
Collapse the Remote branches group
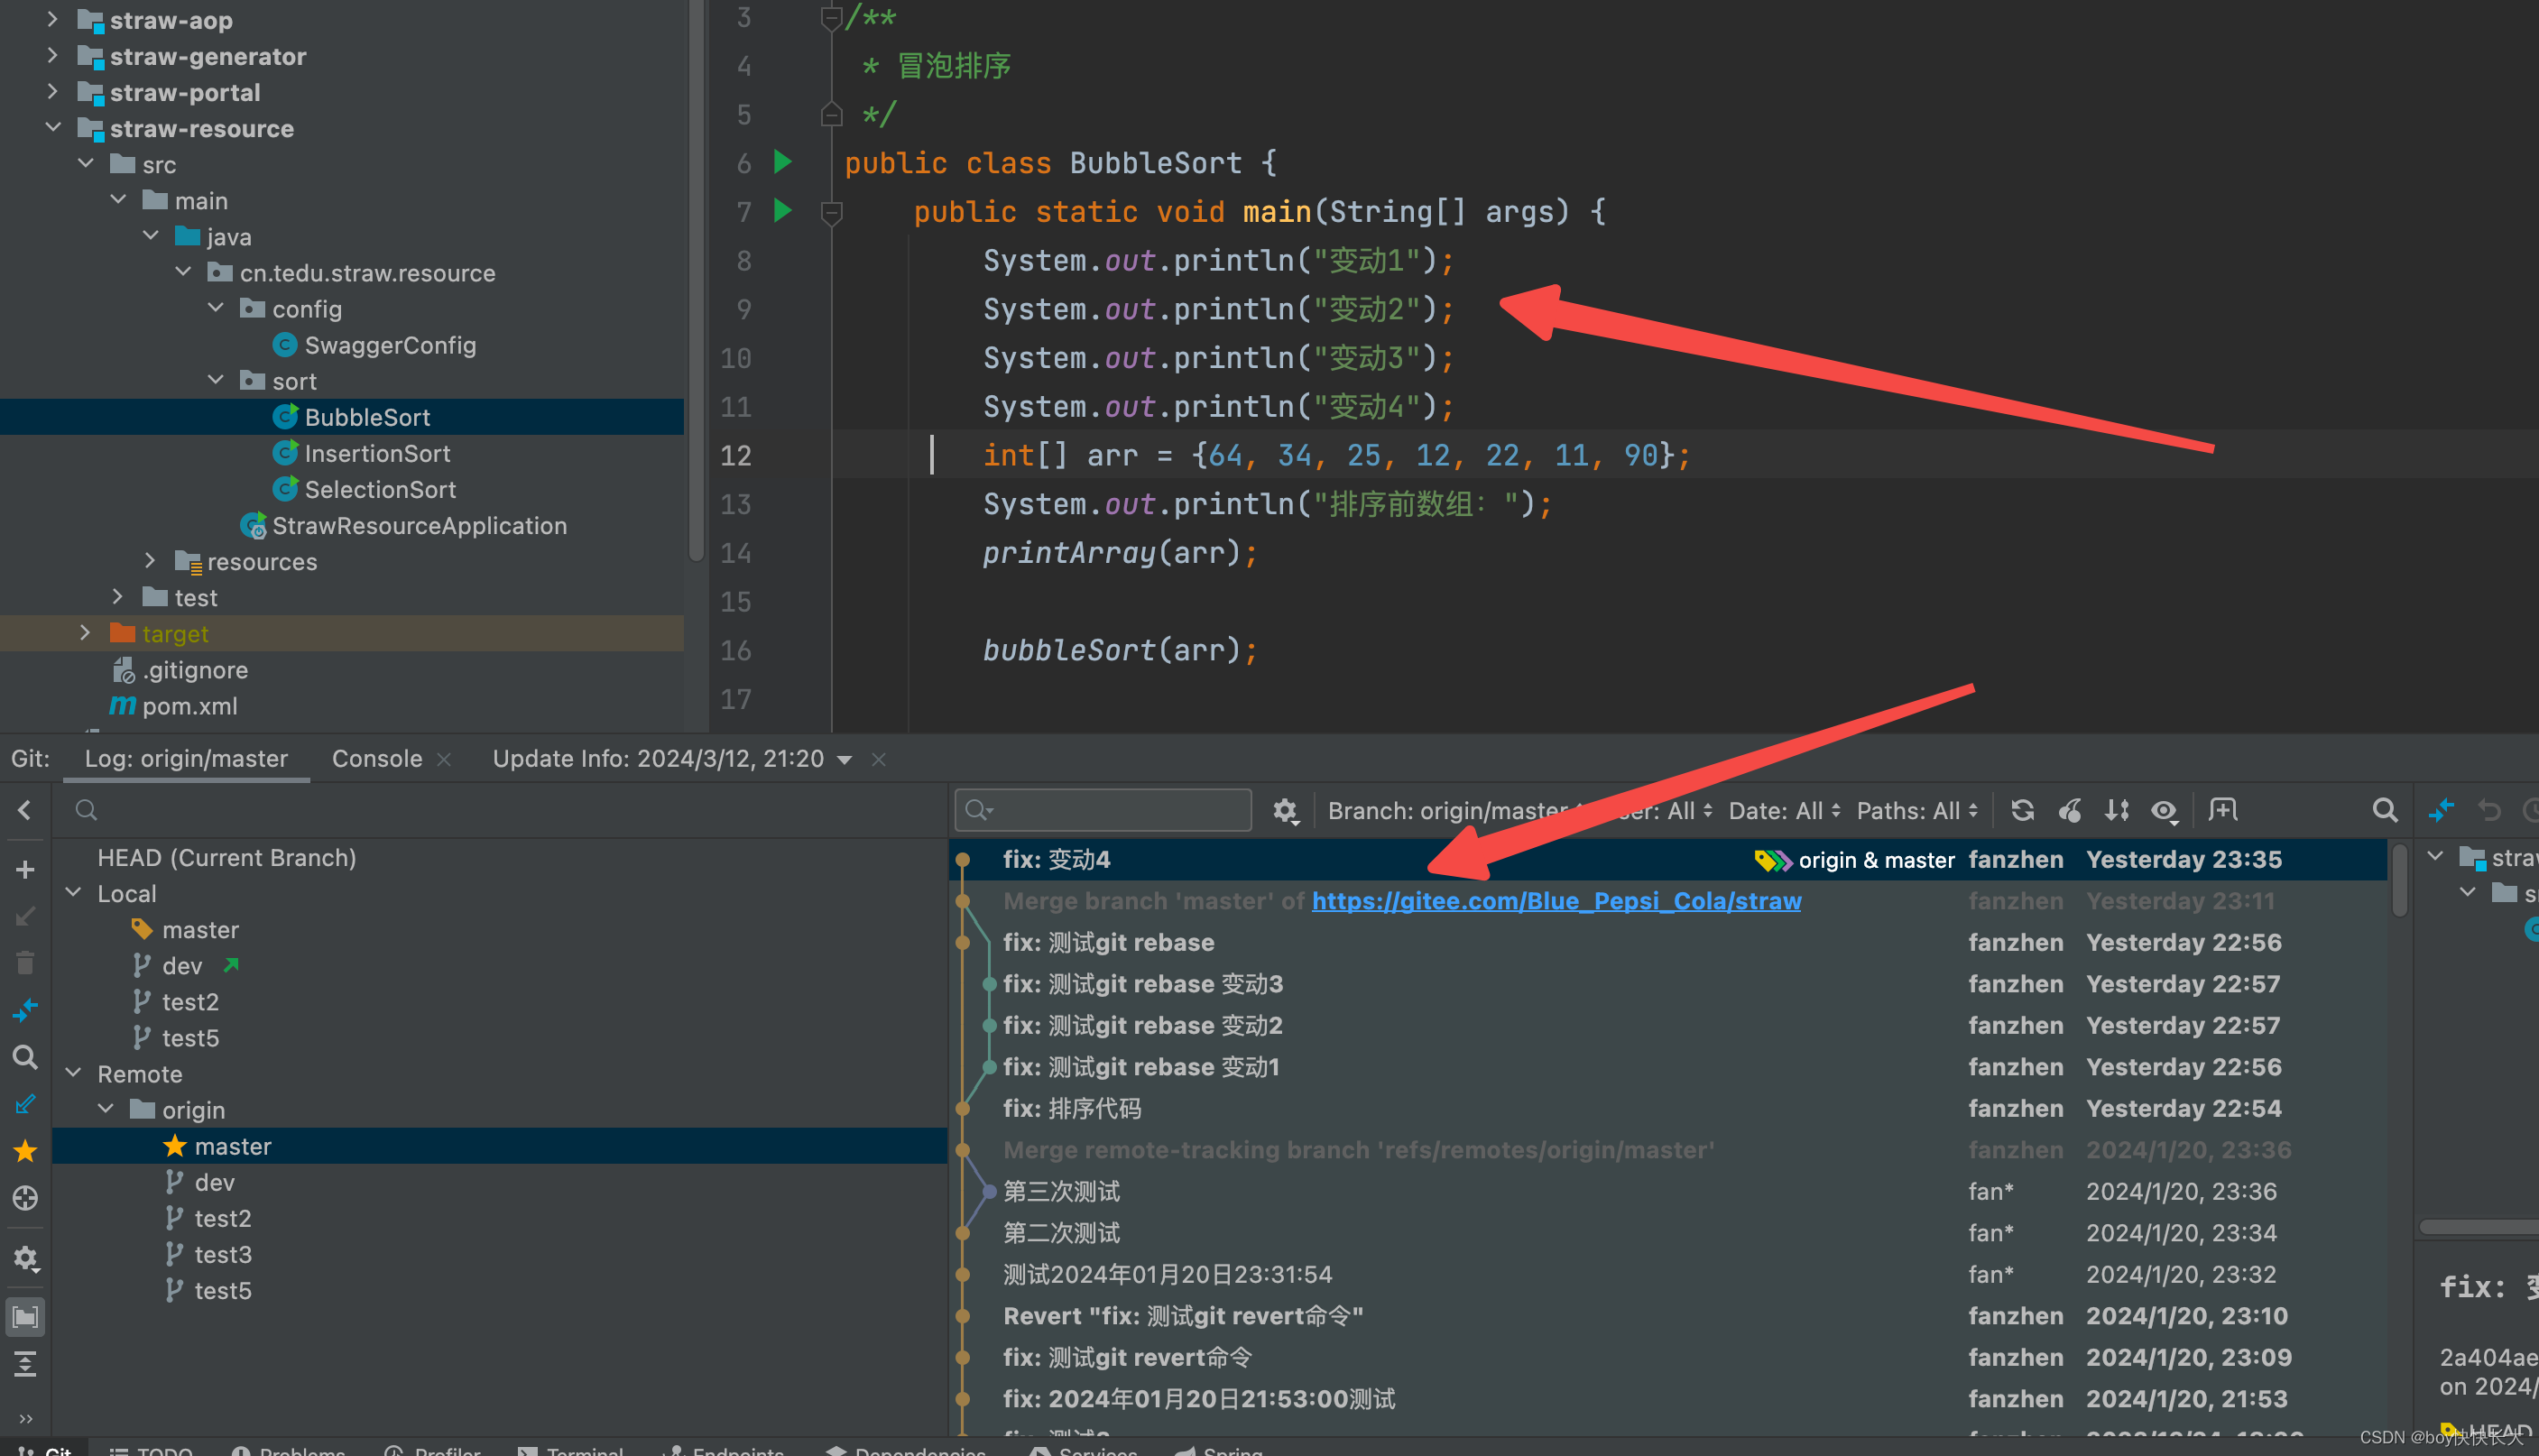[73, 1072]
